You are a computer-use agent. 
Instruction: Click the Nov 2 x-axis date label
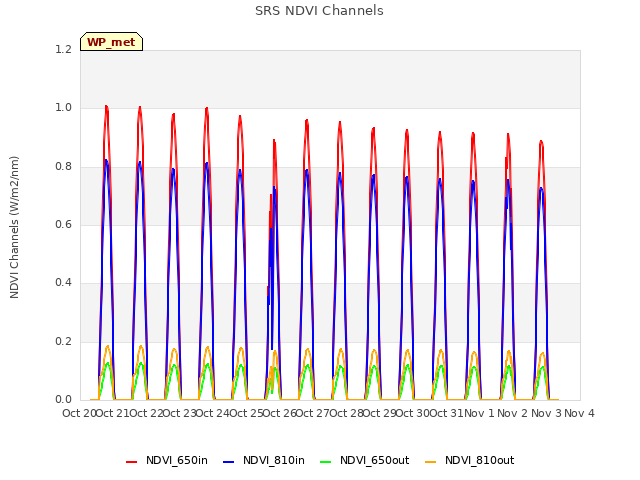coord(513,413)
